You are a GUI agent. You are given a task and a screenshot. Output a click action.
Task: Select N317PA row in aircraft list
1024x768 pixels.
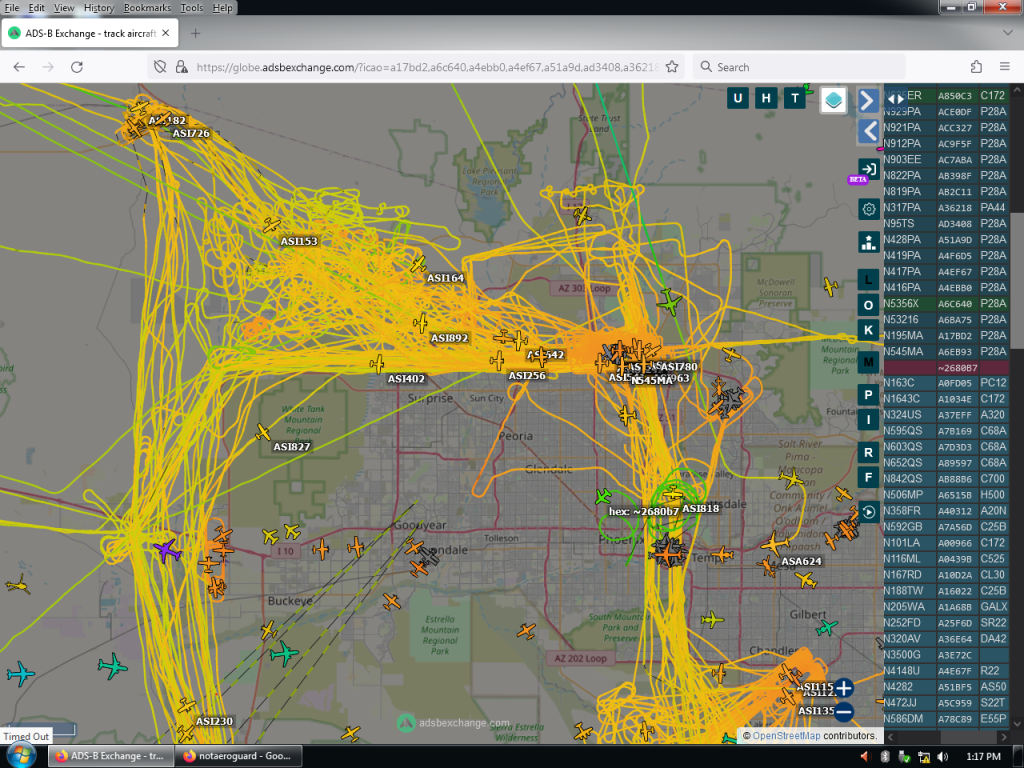click(946, 208)
